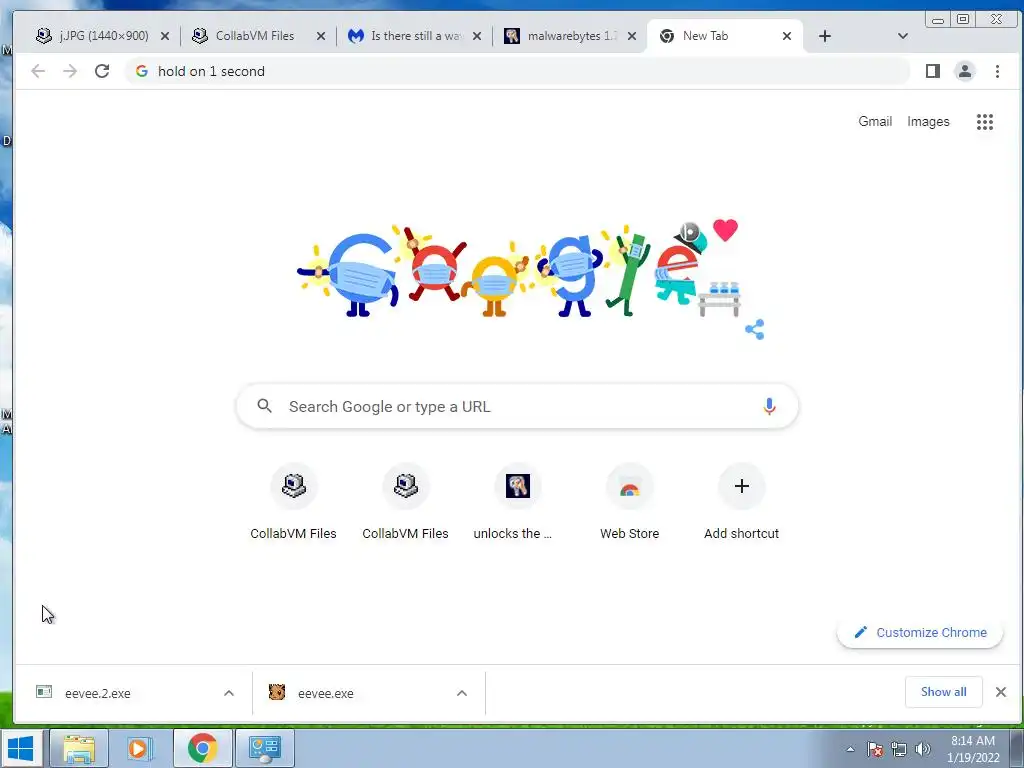Close the CollabVM Files tab
The height and width of the screenshot is (768, 1024).
[321, 36]
